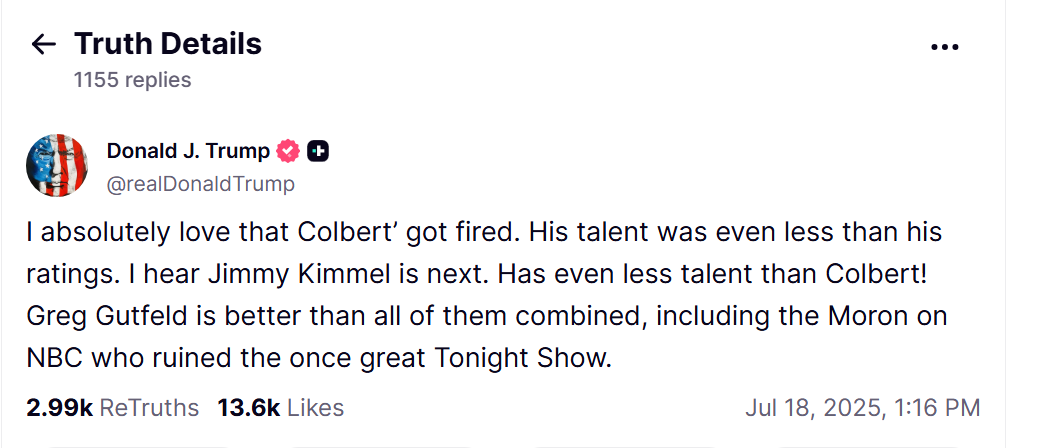Go back using the left arrow

[x=44, y=44]
